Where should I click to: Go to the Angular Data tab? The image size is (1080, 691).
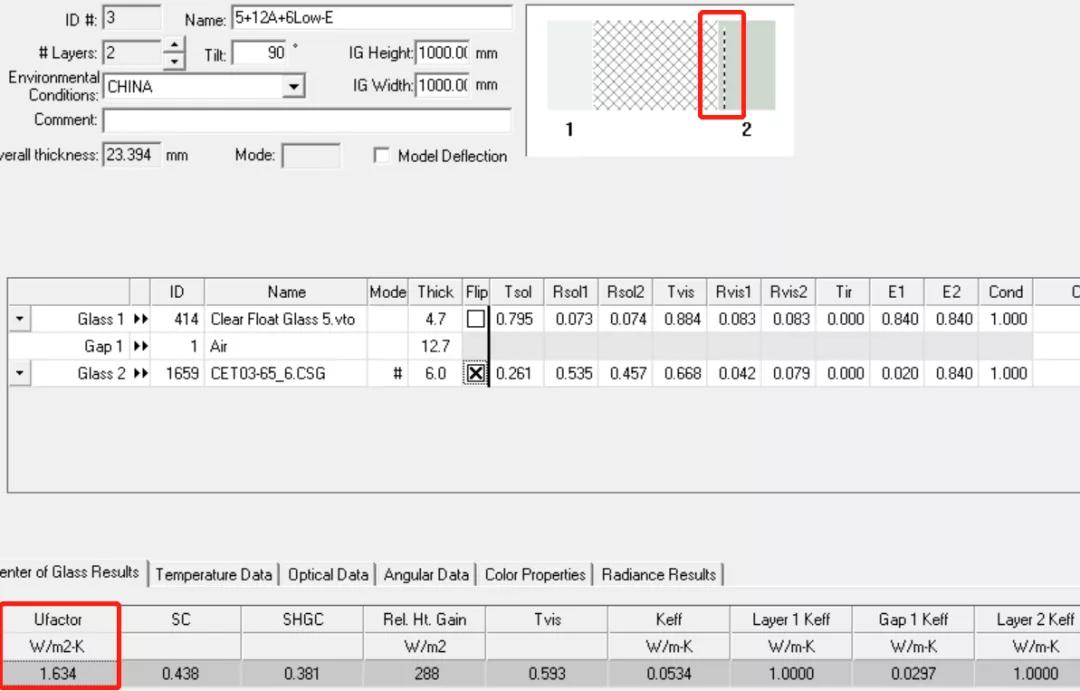click(426, 575)
